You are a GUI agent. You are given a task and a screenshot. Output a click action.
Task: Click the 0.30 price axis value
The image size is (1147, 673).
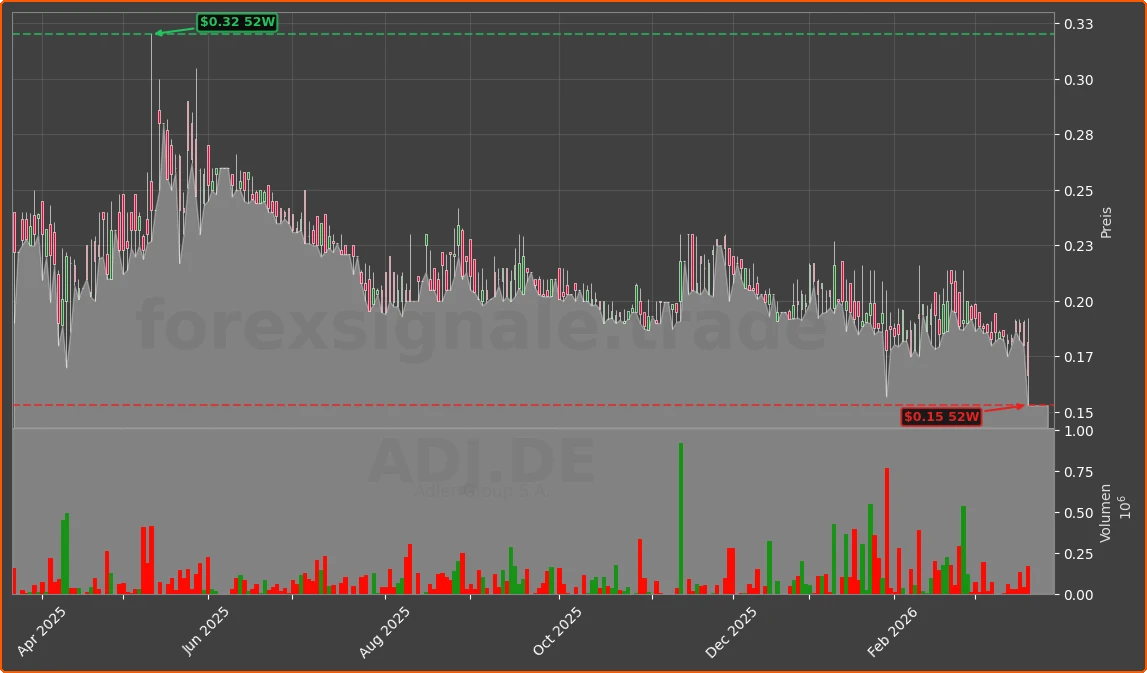pyautogui.click(x=1079, y=80)
